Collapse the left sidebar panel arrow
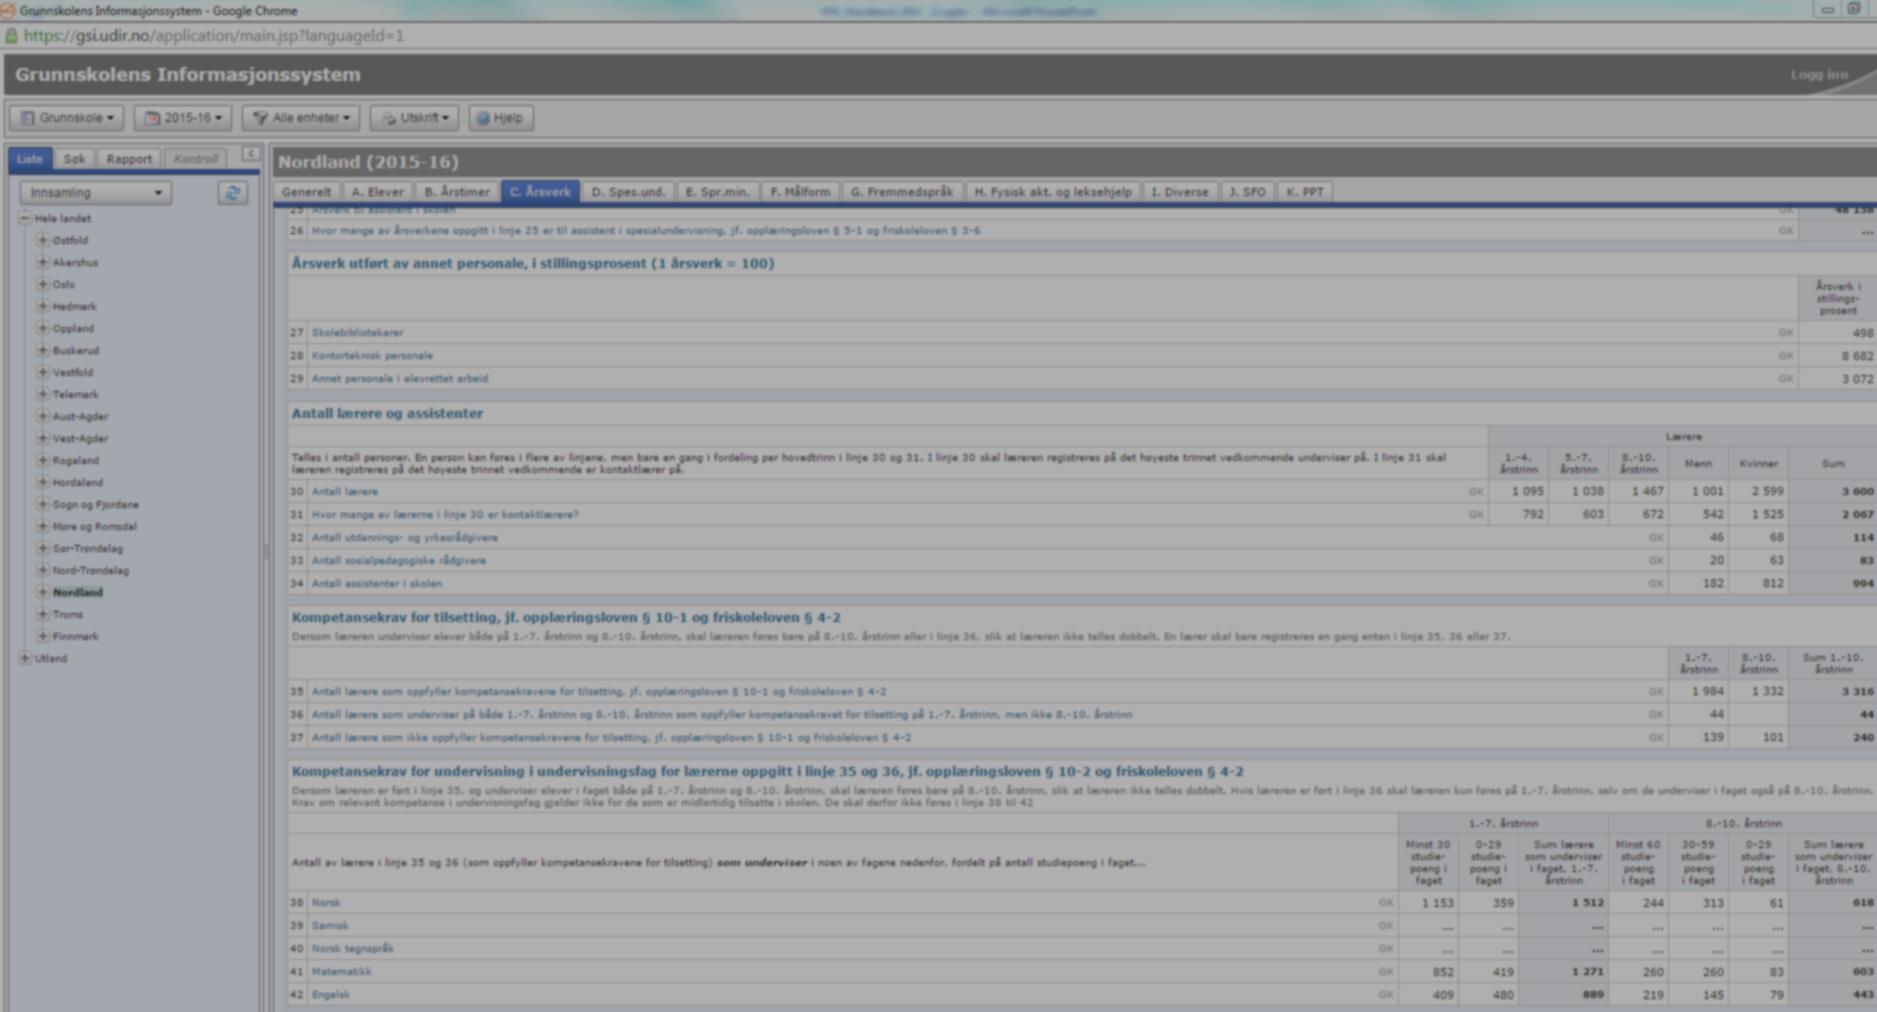Viewport: 1877px width, 1012px height. [250, 154]
